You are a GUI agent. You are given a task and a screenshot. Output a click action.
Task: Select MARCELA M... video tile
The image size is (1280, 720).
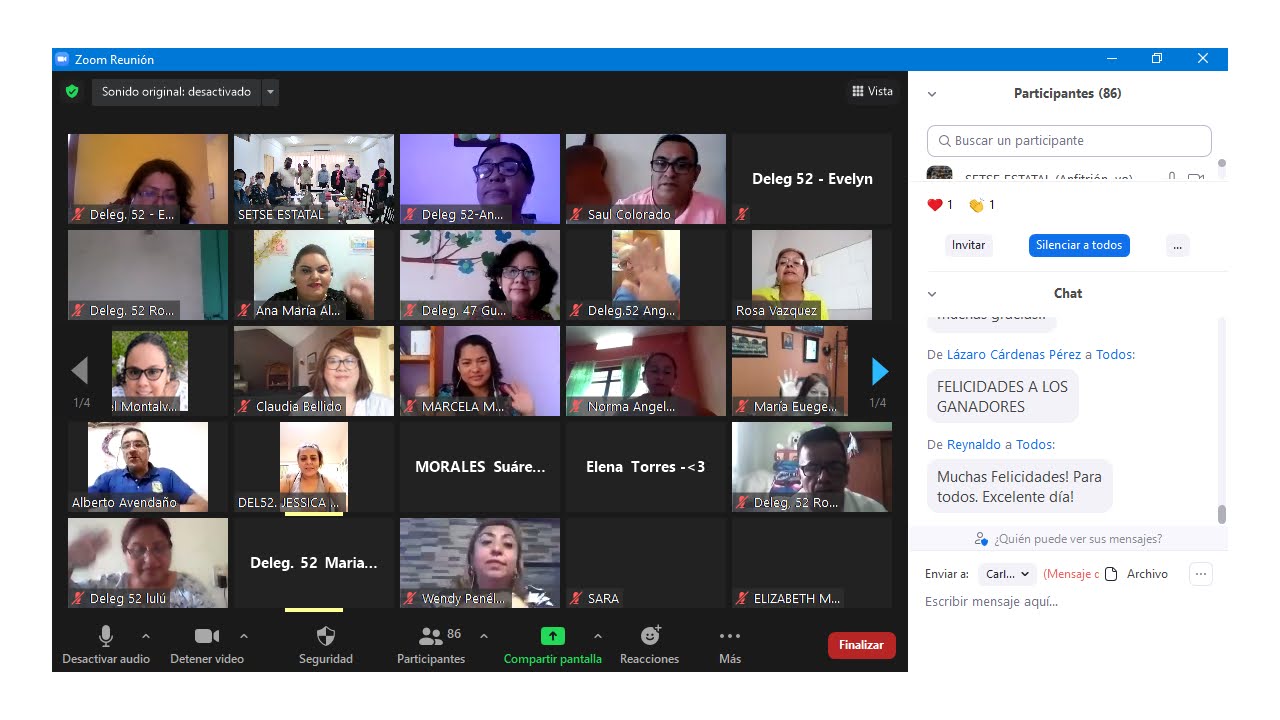click(x=480, y=371)
